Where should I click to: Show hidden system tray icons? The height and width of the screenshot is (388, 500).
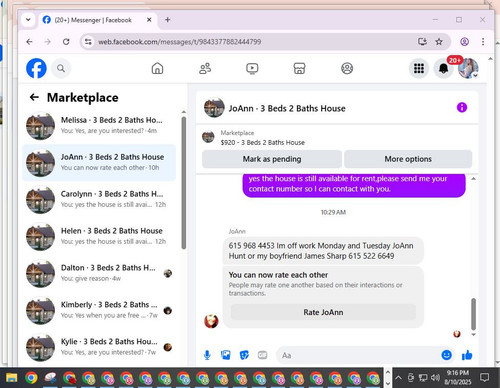tap(398, 378)
